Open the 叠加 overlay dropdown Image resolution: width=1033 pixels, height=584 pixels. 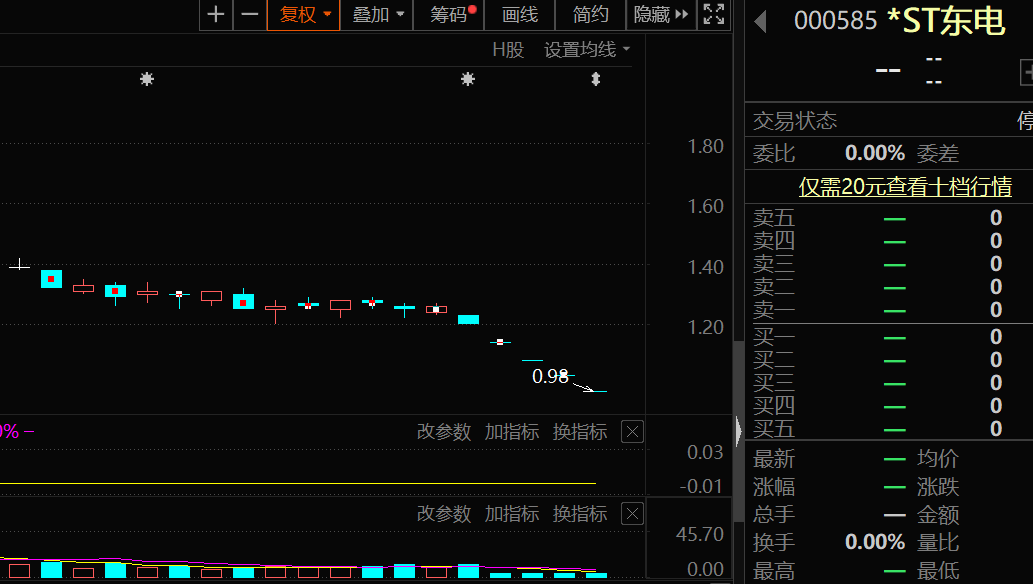[x=378, y=15]
